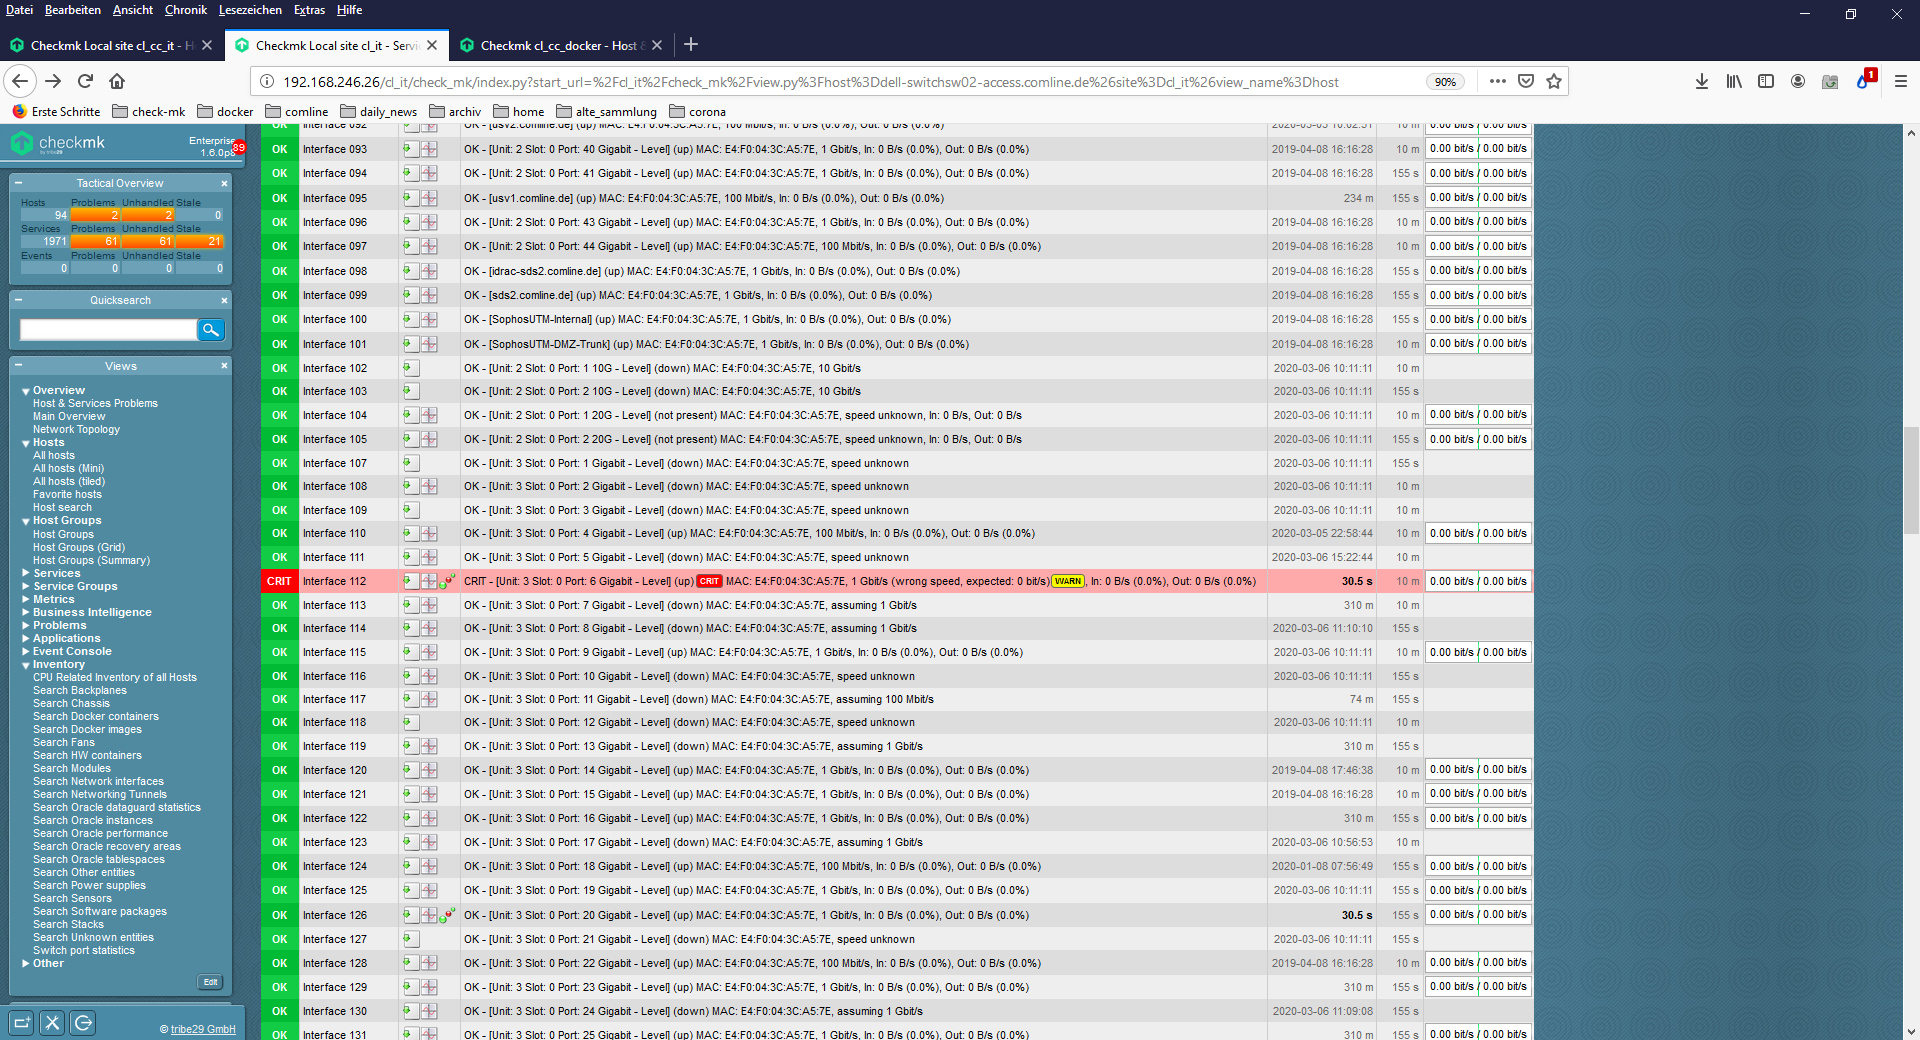Click the add snapin icon in sidebar footer

22,1022
